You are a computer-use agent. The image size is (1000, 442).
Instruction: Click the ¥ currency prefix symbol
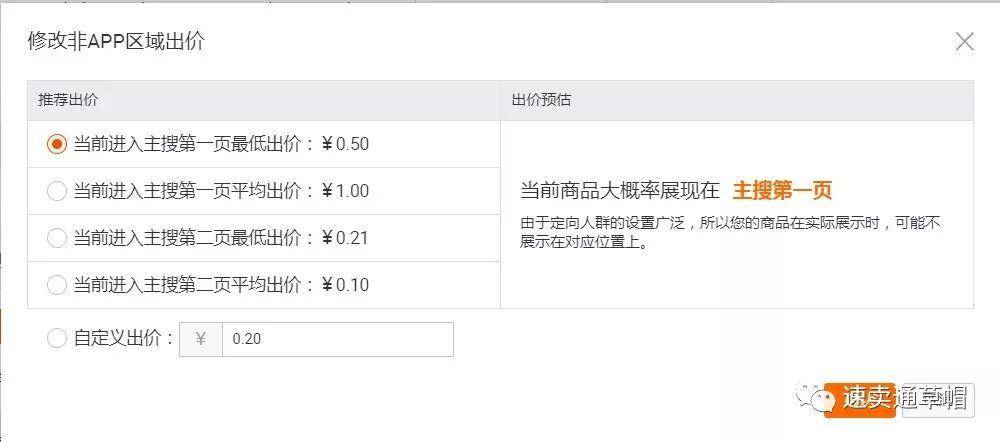click(x=200, y=339)
